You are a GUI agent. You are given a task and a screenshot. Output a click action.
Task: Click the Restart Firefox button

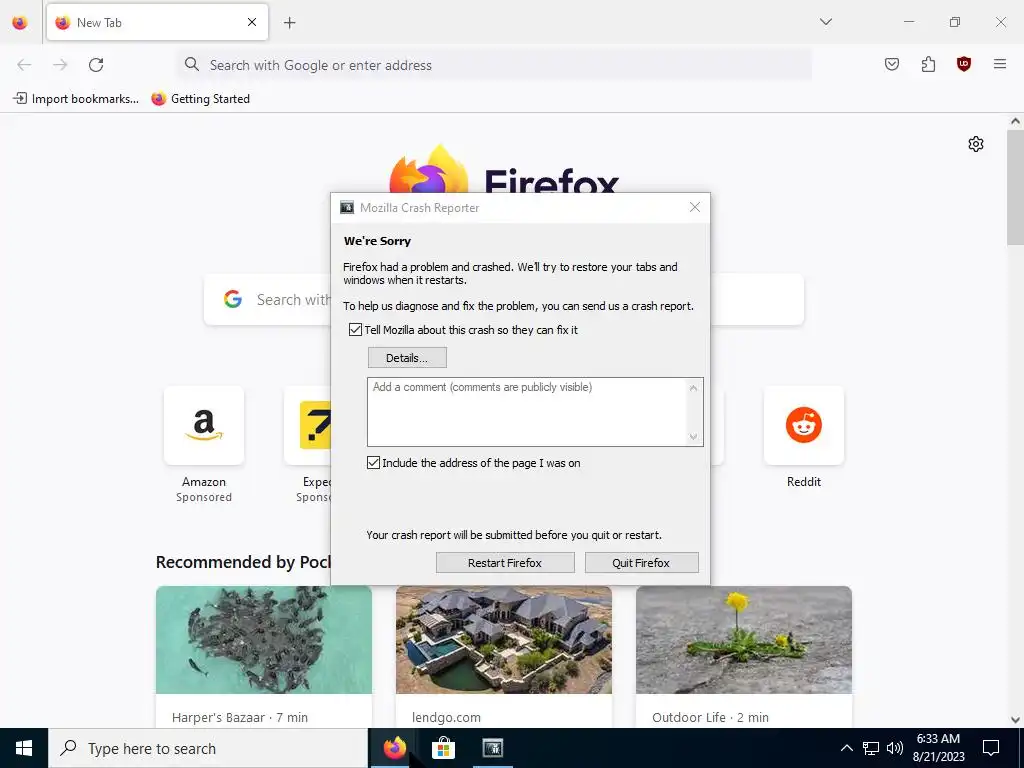505,563
